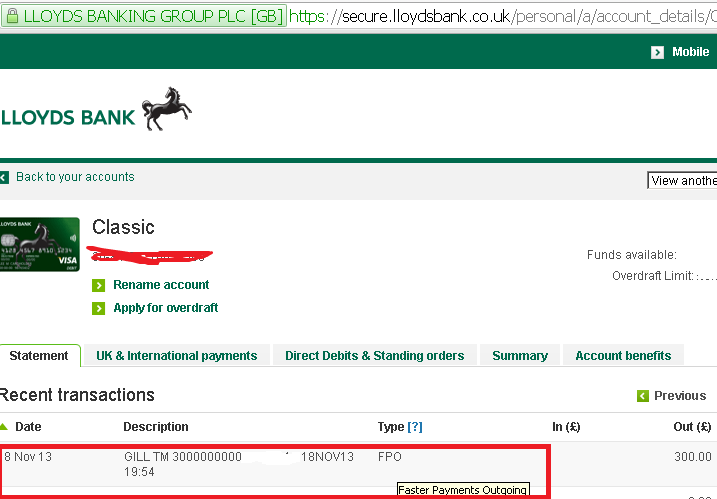Click the Date sort arrow icon
Screen dimensions: 717x499
tap(4, 427)
